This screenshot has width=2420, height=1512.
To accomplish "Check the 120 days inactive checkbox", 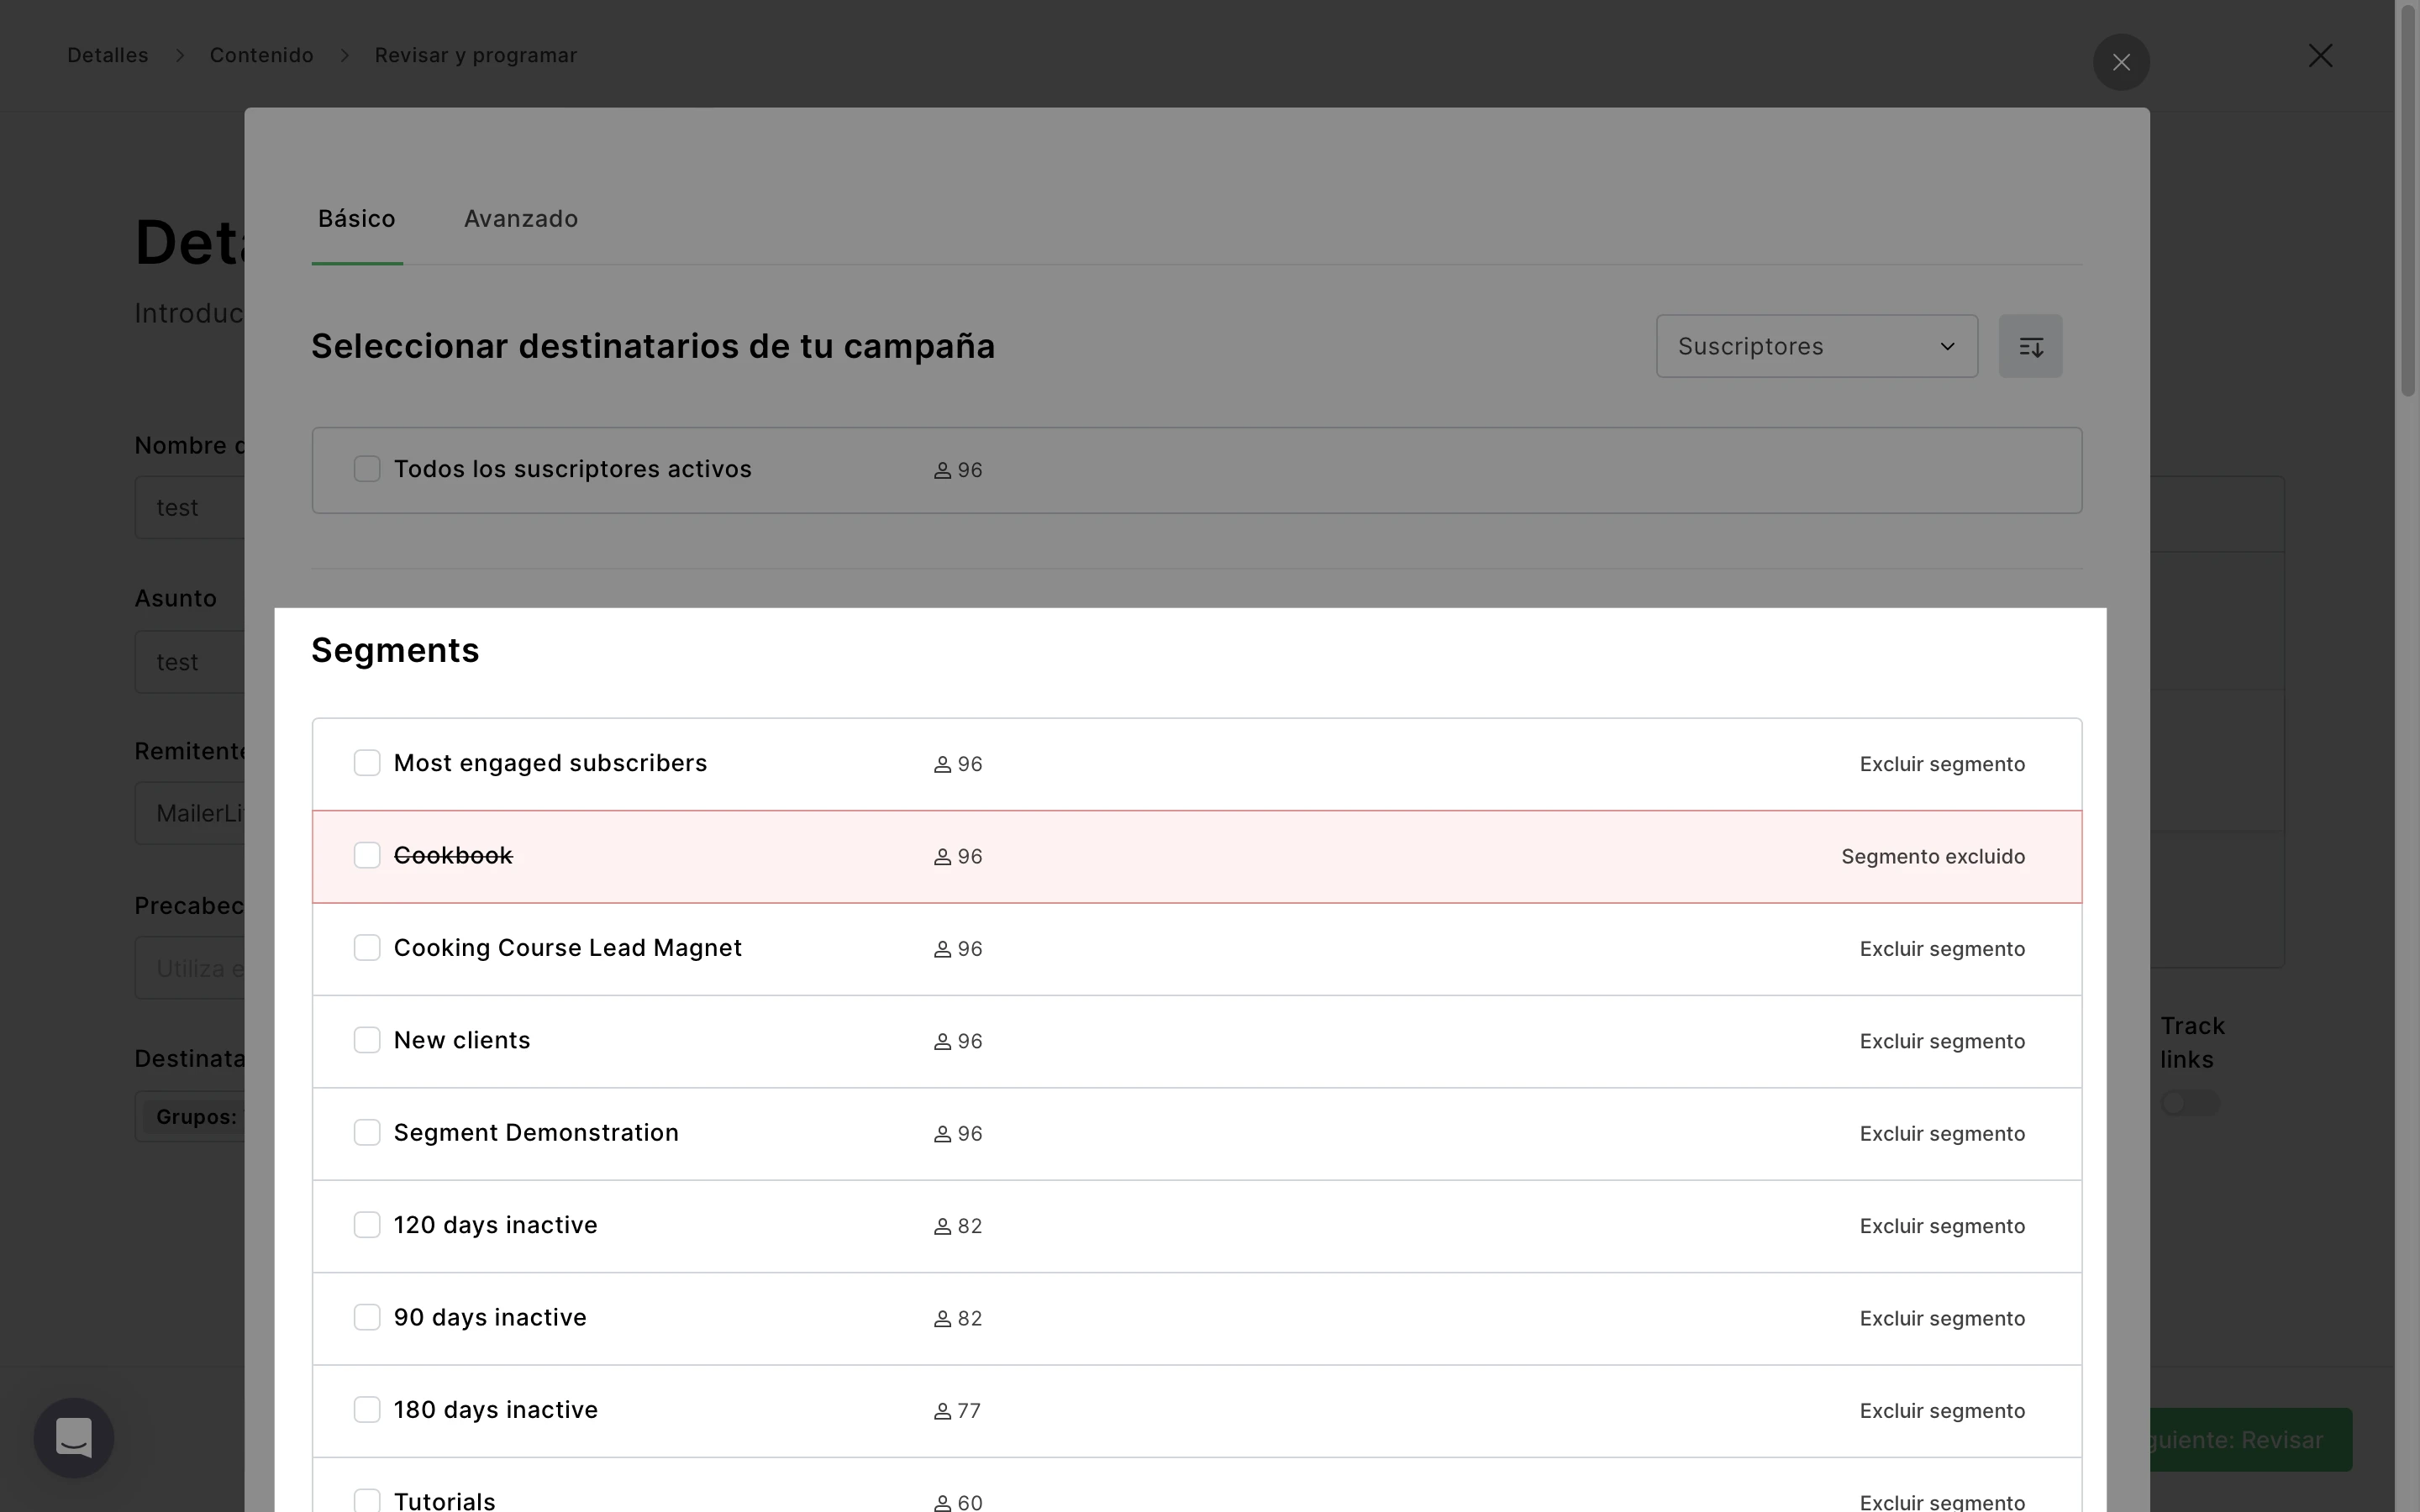I will (x=367, y=1225).
